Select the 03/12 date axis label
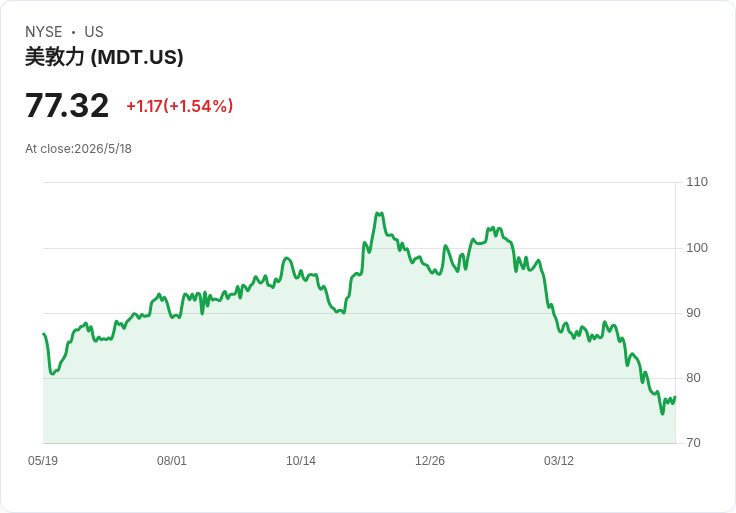This screenshot has width=736, height=513. (x=559, y=460)
